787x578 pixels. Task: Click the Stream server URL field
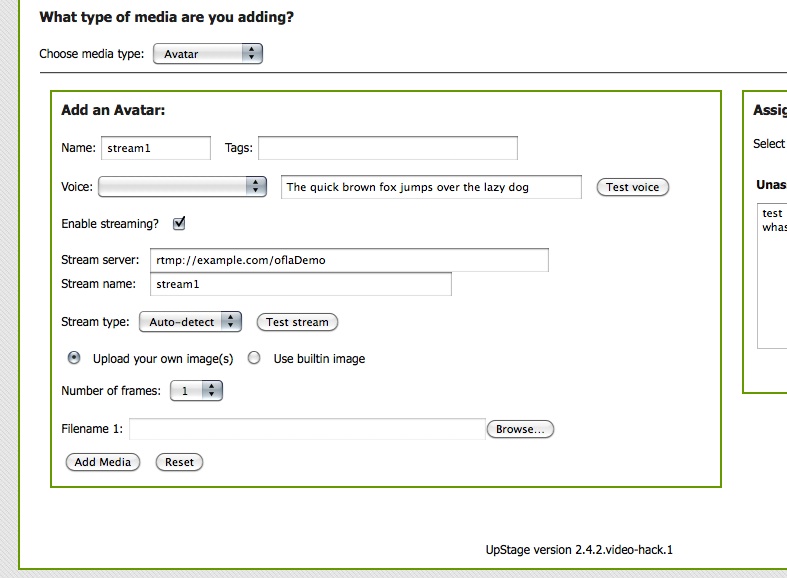click(349, 260)
